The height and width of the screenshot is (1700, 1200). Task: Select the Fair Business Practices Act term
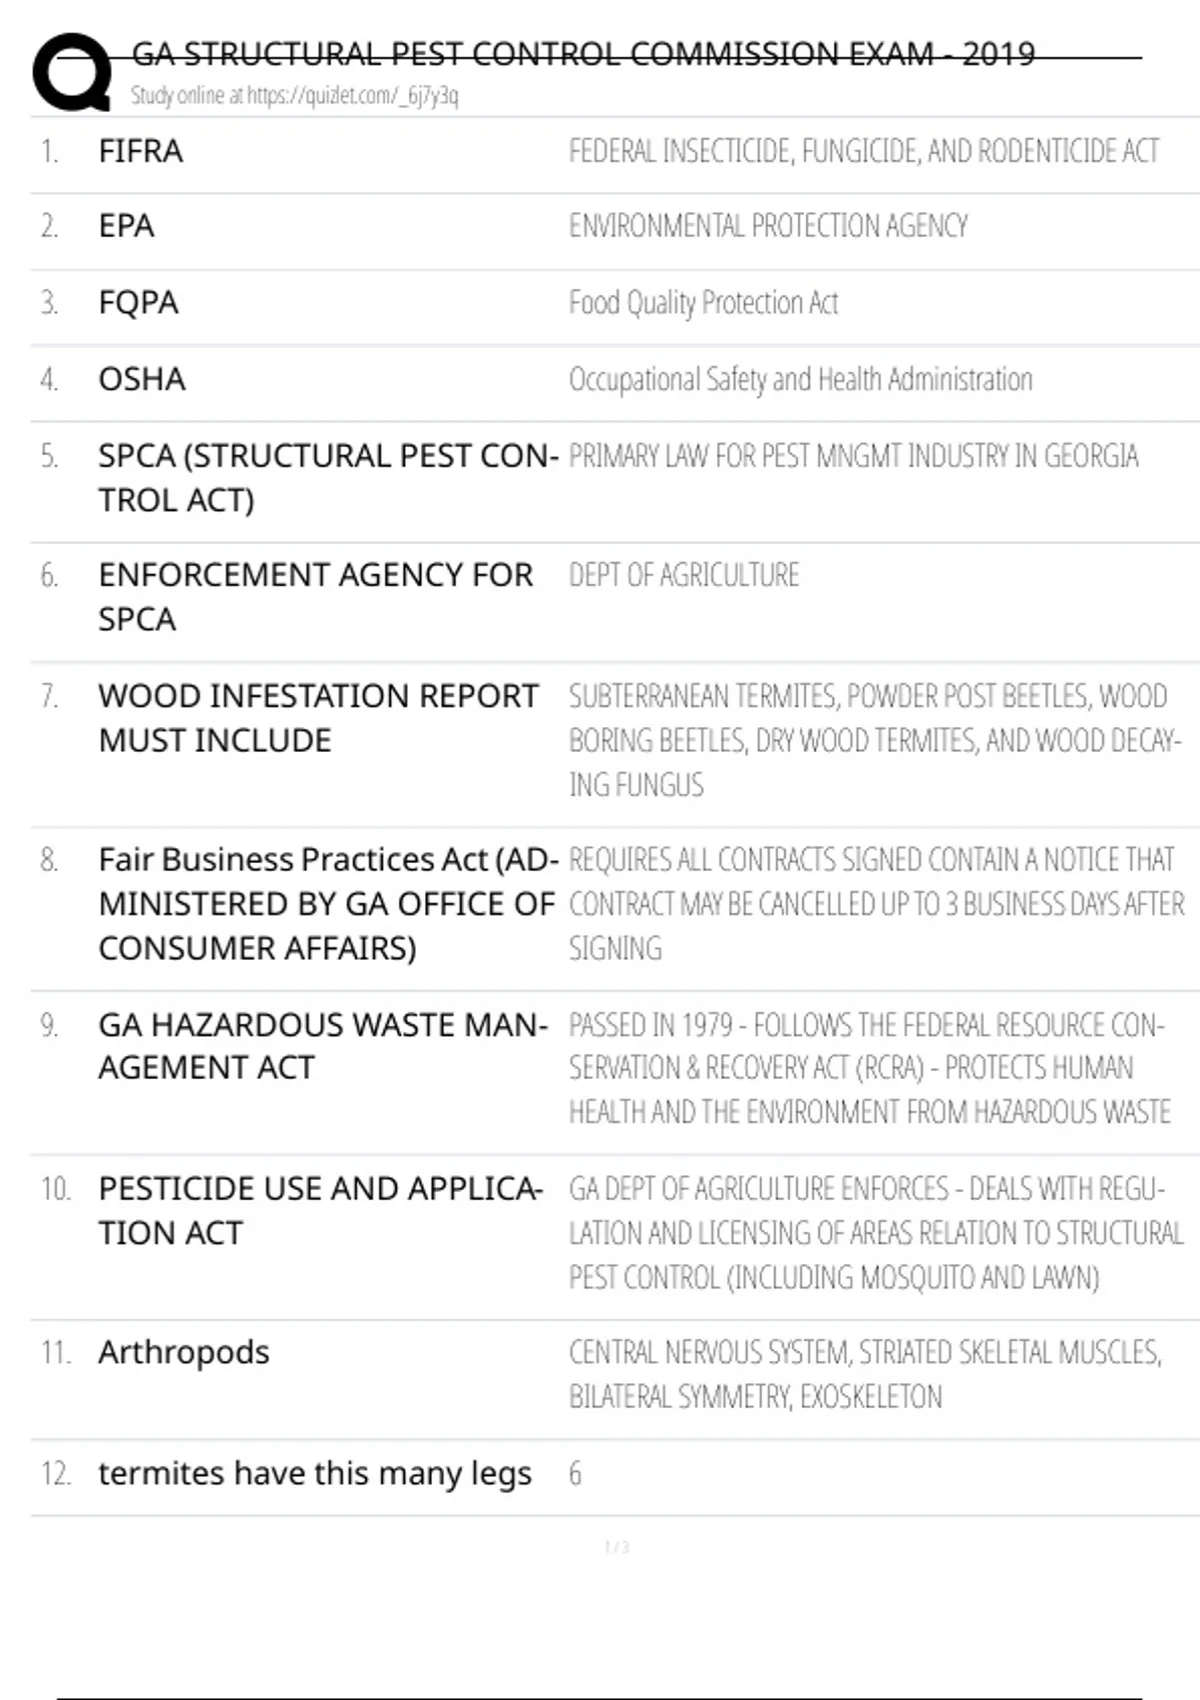(328, 904)
